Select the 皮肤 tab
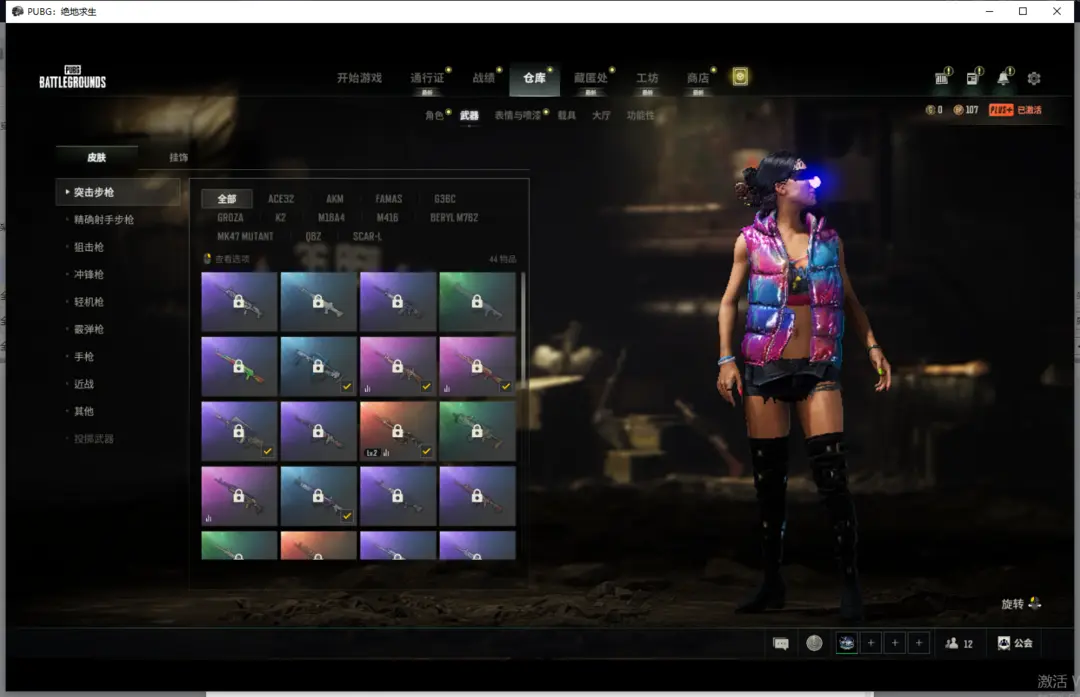This screenshot has width=1080, height=697. pyautogui.click(x=96, y=157)
